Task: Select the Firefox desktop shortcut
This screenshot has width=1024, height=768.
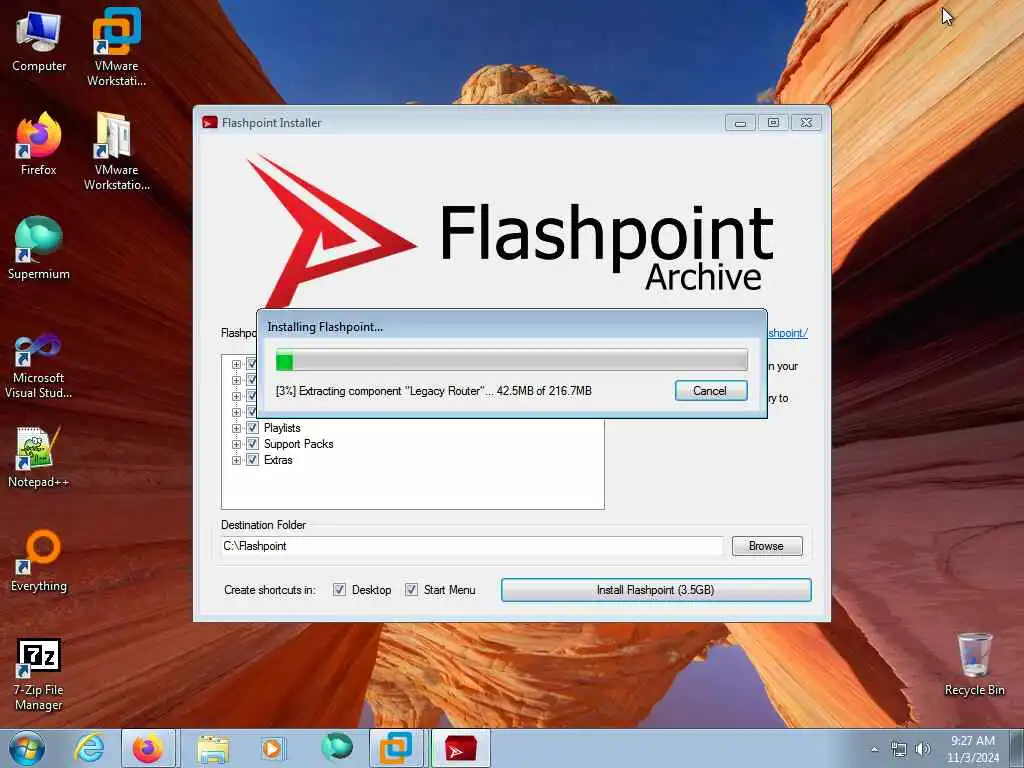Action: point(39,144)
